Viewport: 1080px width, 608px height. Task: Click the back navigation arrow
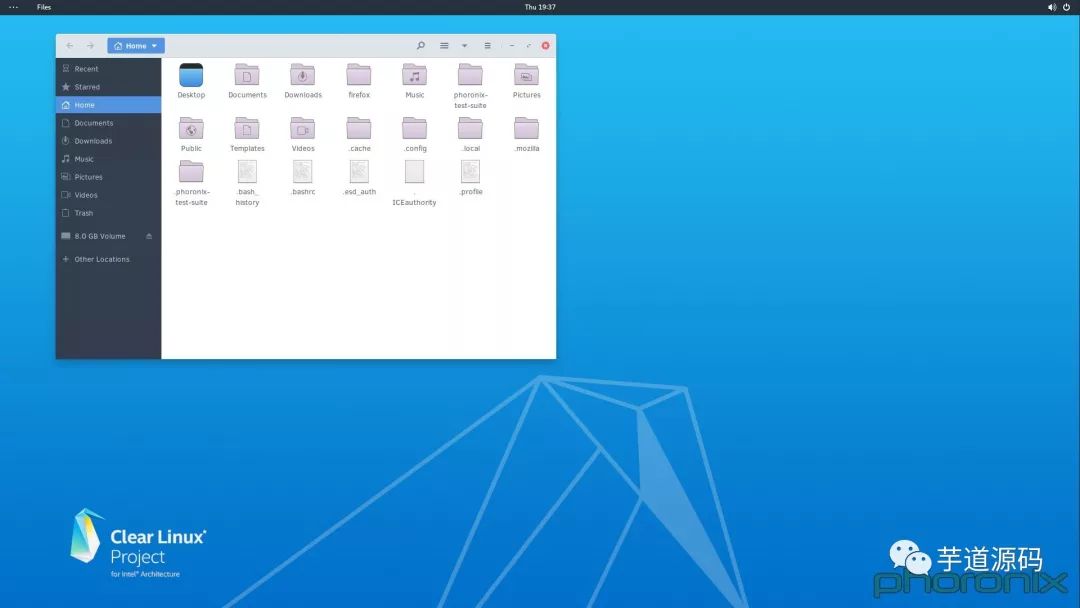tap(69, 45)
